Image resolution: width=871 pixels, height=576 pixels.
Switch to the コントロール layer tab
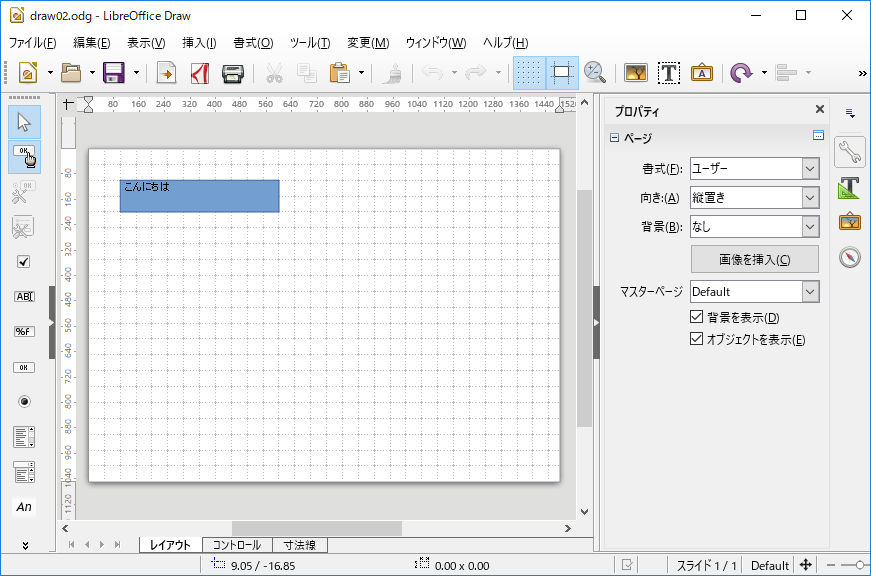tap(237, 545)
